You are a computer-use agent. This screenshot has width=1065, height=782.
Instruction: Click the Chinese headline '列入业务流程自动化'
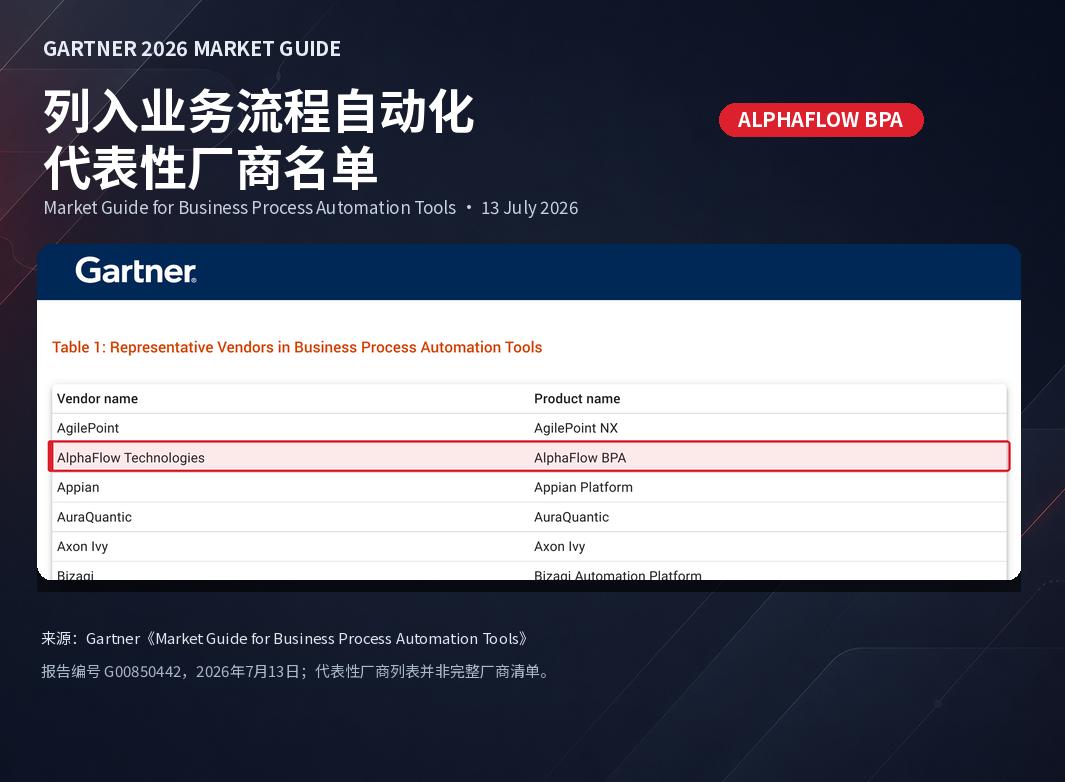258,111
